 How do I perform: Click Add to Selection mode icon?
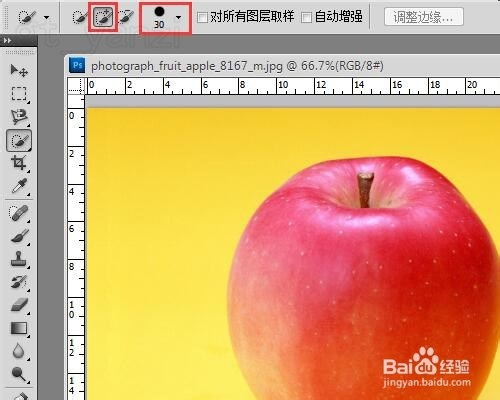pyautogui.click(x=103, y=17)
